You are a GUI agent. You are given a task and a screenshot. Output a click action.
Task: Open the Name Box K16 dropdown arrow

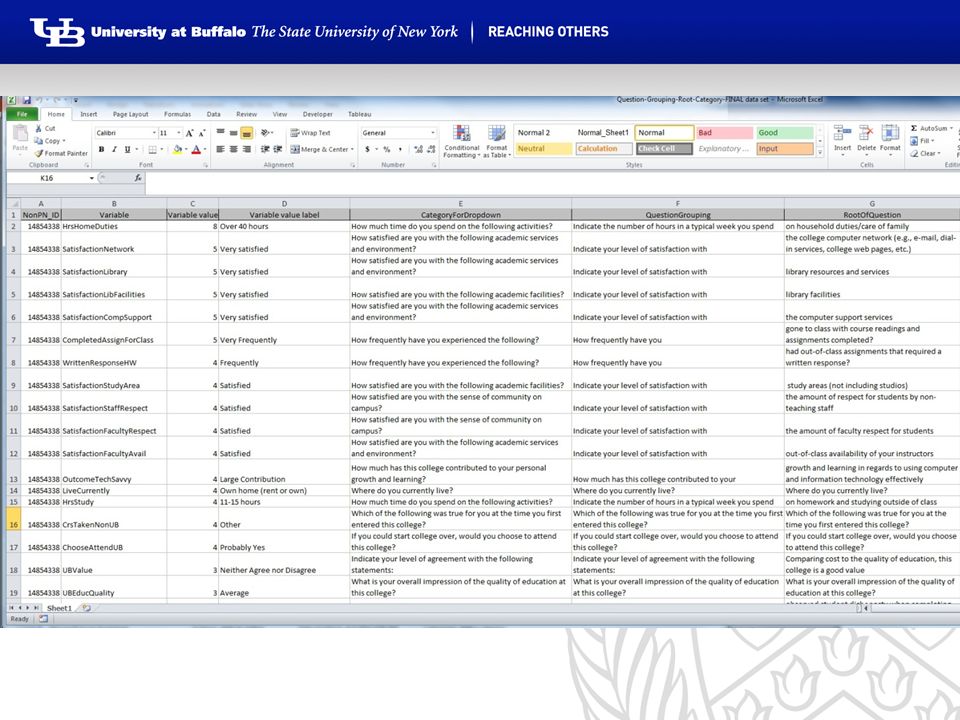click(x=92, y=178)
